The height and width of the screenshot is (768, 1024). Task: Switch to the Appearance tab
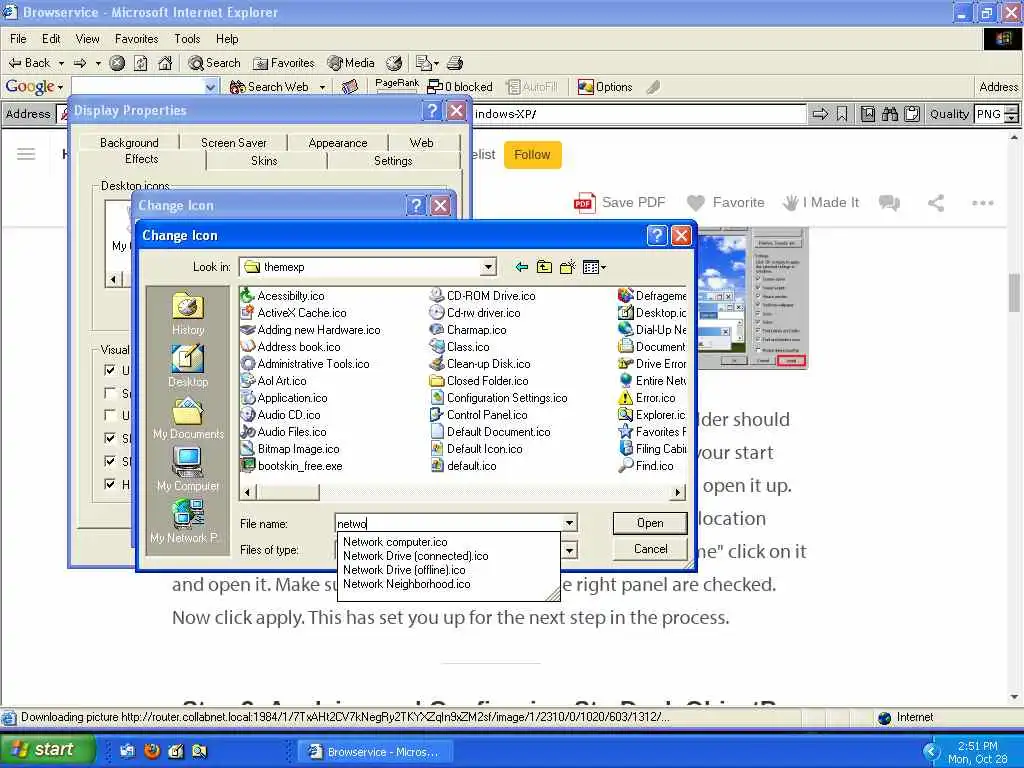(338, 142)
